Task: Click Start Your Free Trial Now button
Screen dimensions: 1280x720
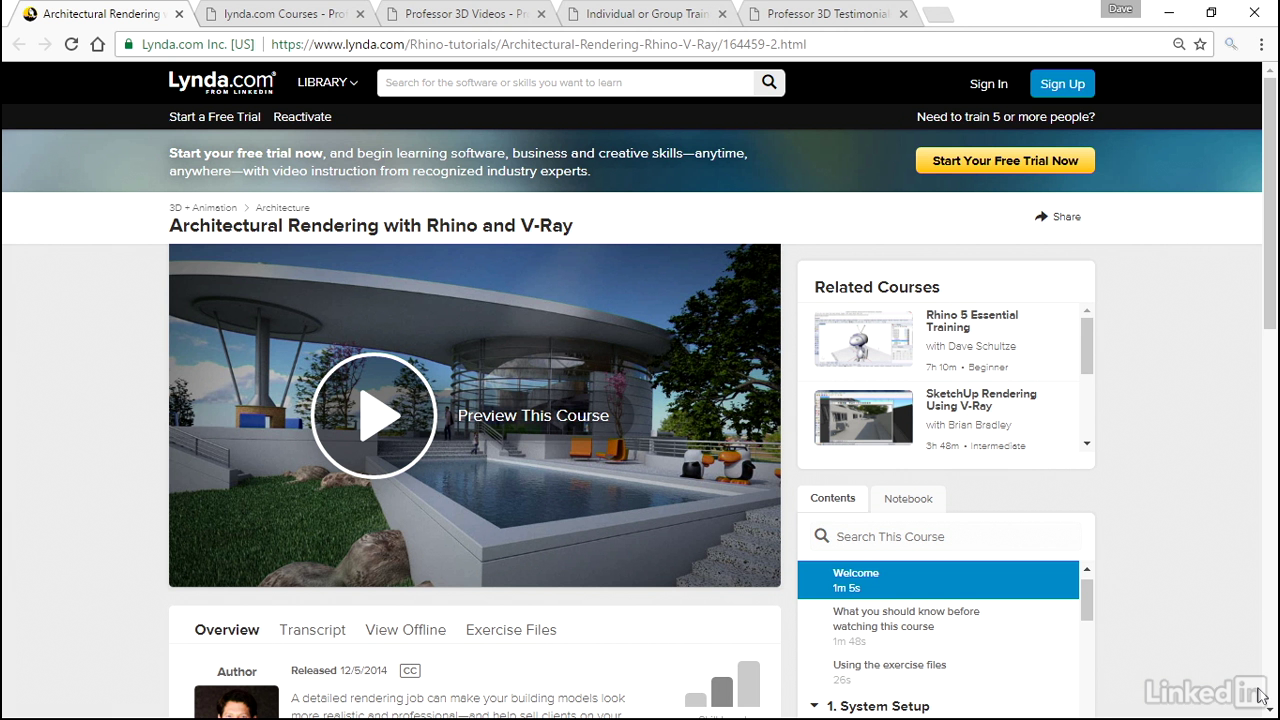Action: tap(1005, 161)
